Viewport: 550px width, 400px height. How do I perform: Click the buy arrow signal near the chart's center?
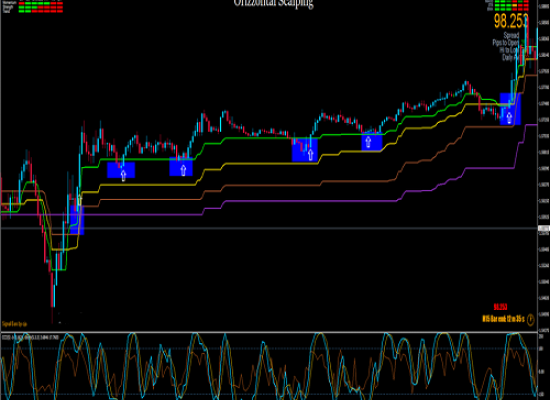coord(310,154)
